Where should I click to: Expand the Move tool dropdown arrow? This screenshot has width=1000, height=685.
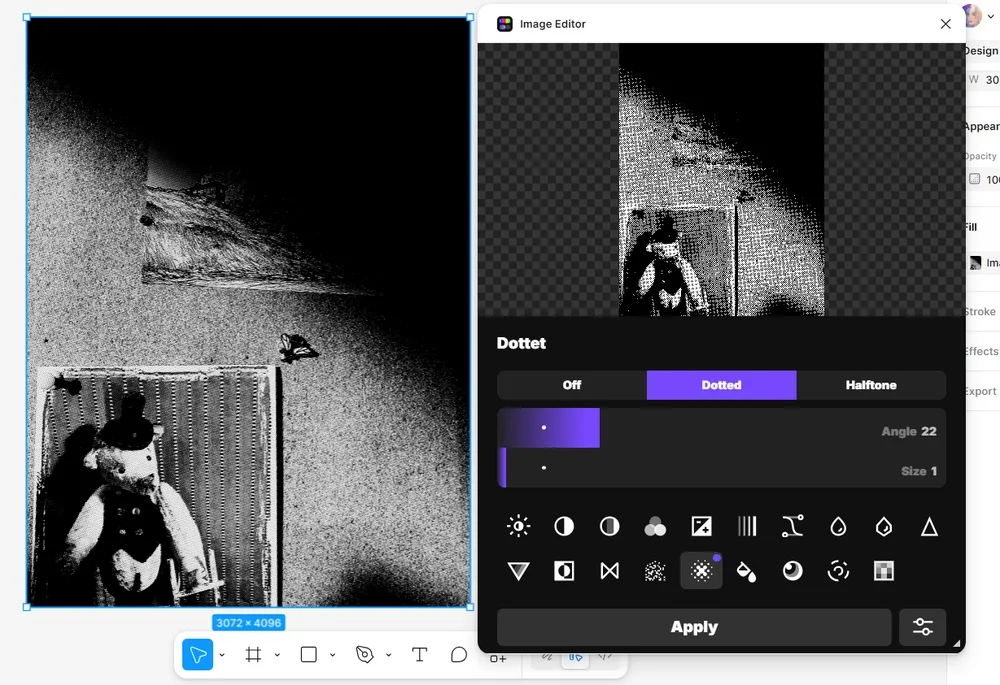pyautogui.click(x=222, y=656)
